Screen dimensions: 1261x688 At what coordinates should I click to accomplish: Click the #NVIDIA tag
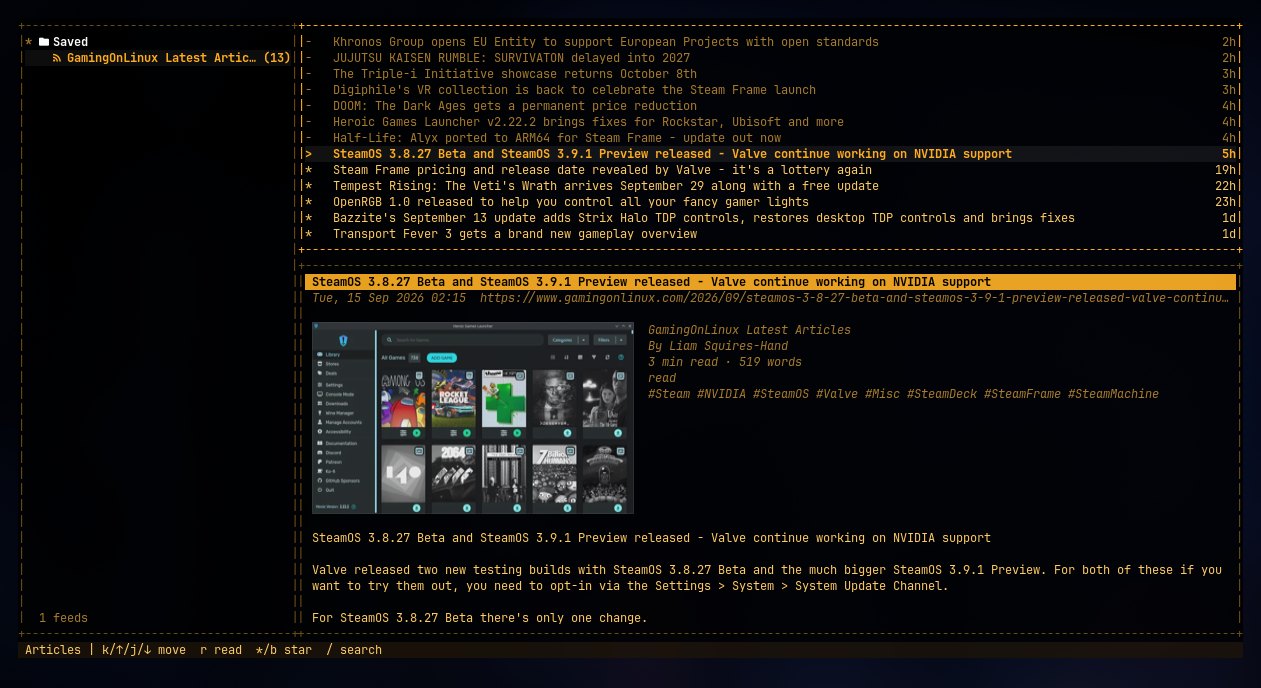721,394
